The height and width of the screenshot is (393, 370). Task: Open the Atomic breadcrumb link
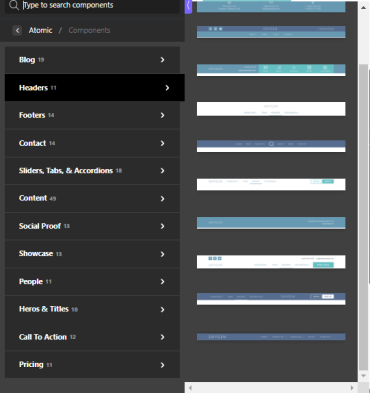(x=40, y=30)
